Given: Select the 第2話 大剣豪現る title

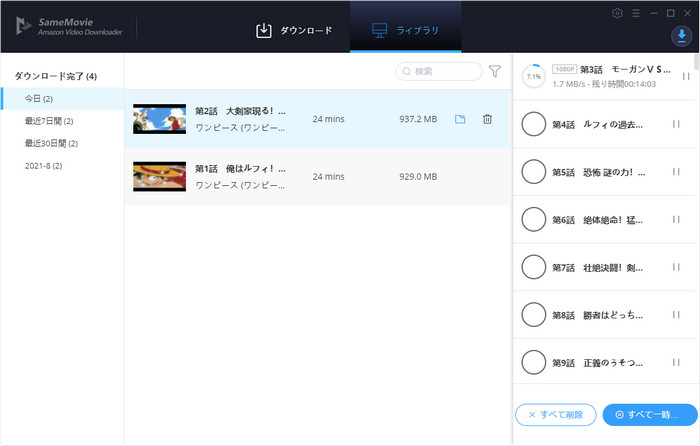Looking at the screenshot, I should coord(240,111).
